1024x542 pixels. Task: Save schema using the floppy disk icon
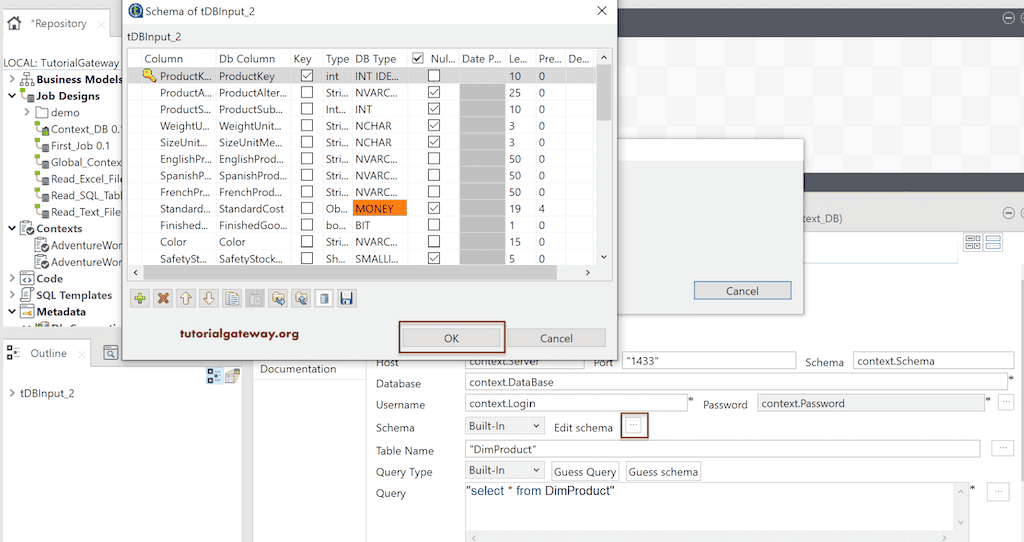click(x=347, y=298)
